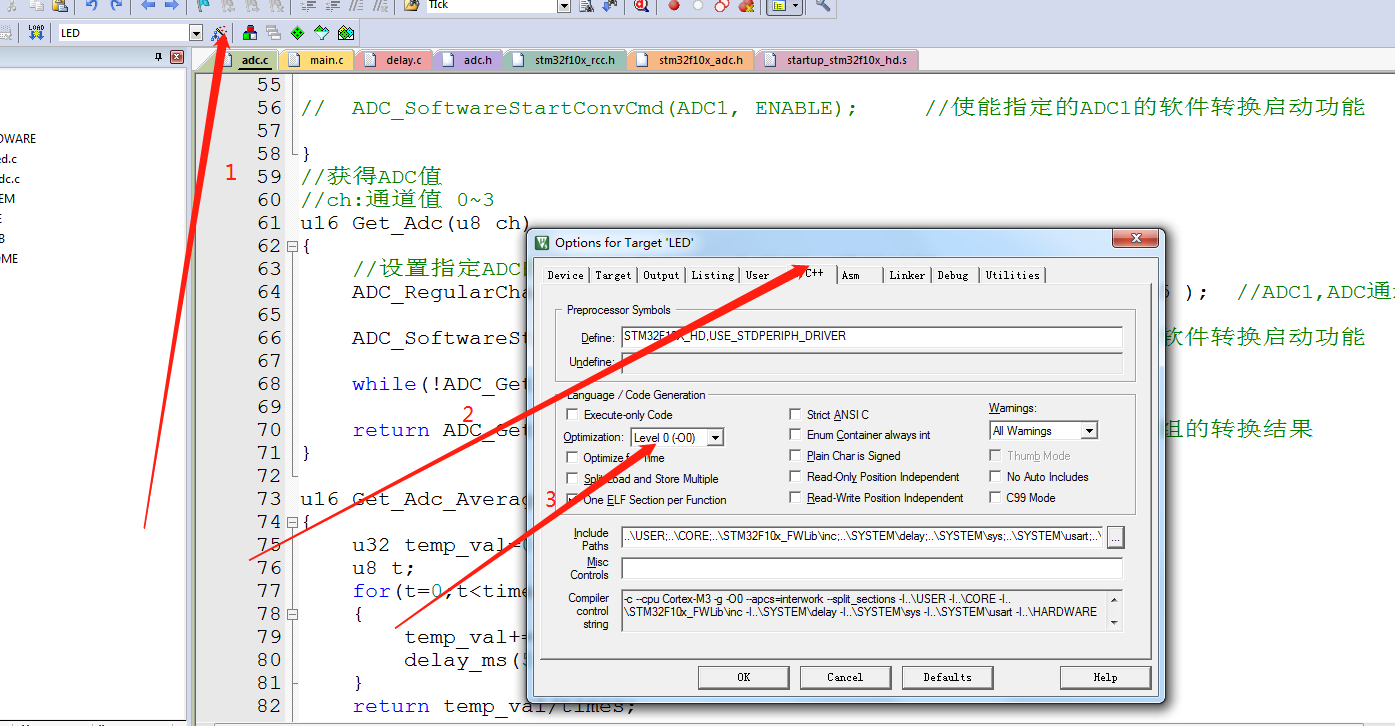Select the Linker tab in the options dialog
The height and width of the screenshot is (726, 1395).
point(906,275)
